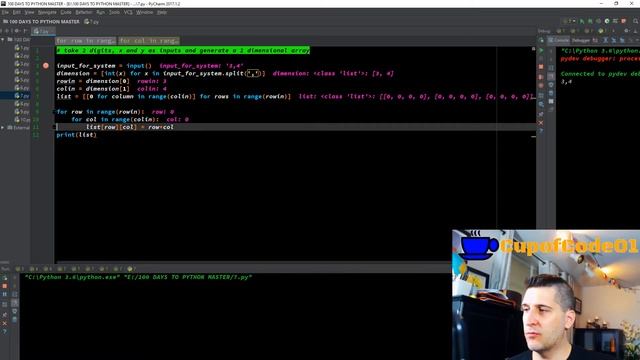Collapse the 'for row' code block fold

pyautogui.click(x=54, y=112)
